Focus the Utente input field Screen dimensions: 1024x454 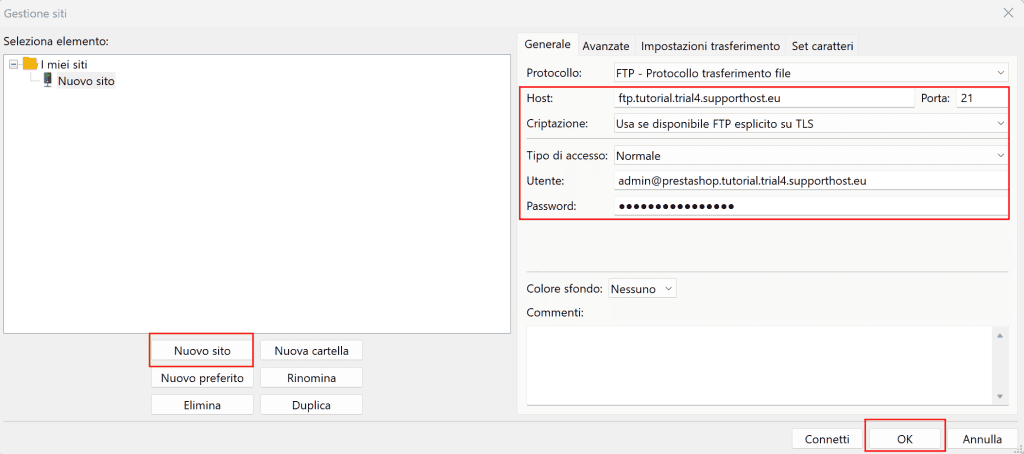tap(810, 180)
